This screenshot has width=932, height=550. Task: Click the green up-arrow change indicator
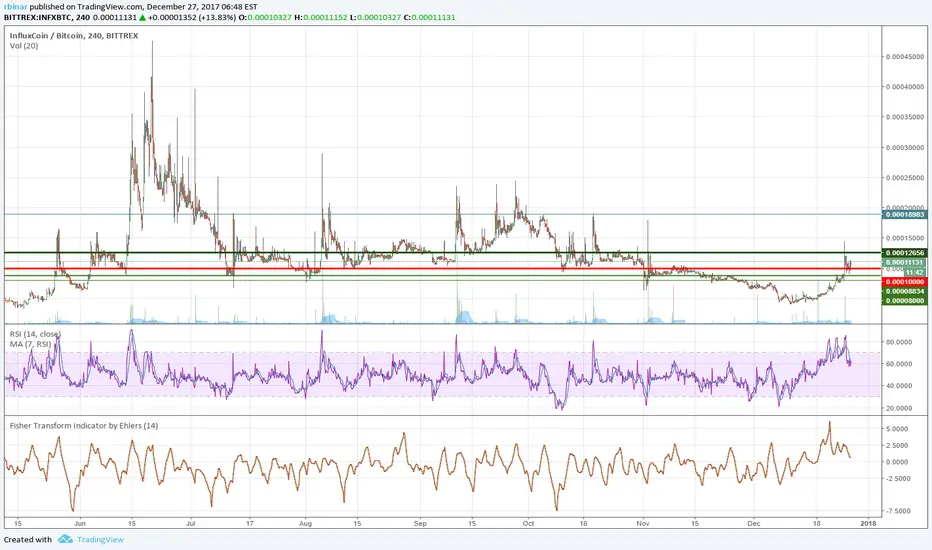coord(143,17)
